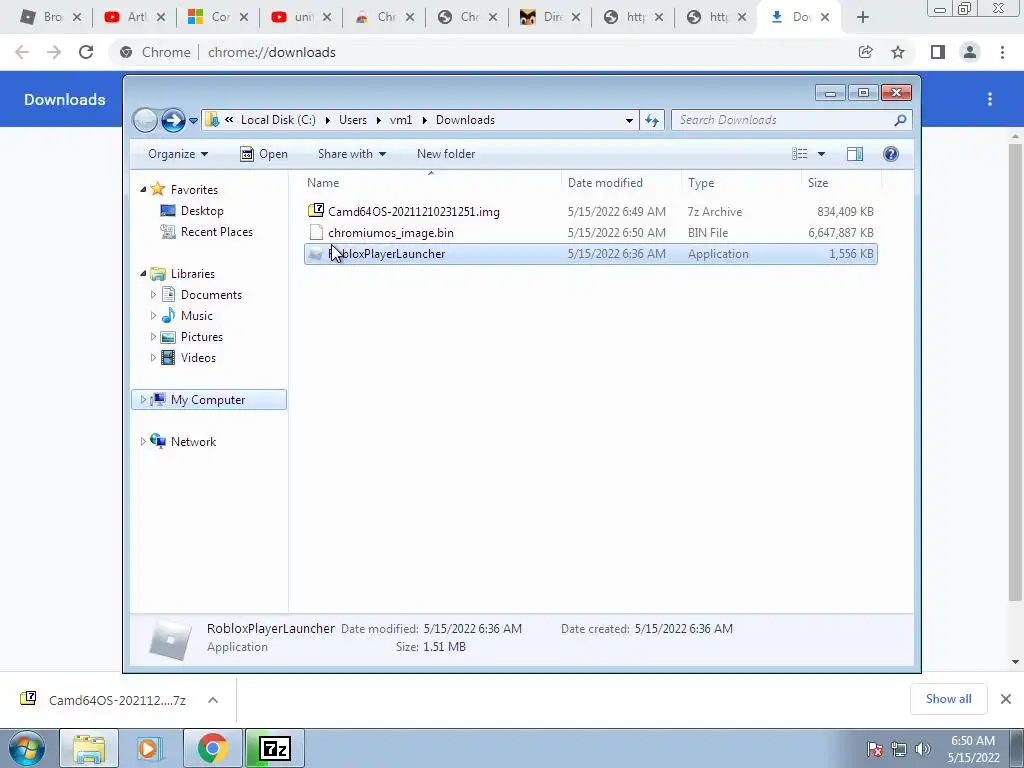Select Network in navigation pane
The width and height of the screenshot is (1024, 768).
point(193,441)
